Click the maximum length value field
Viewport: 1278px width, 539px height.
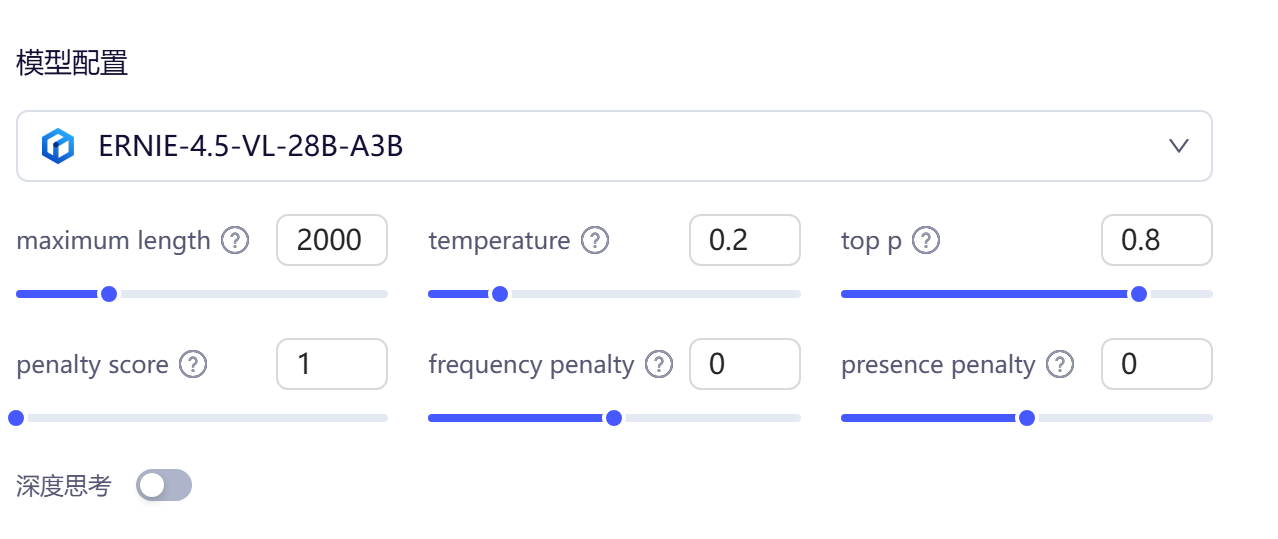[x=332, y=240]
